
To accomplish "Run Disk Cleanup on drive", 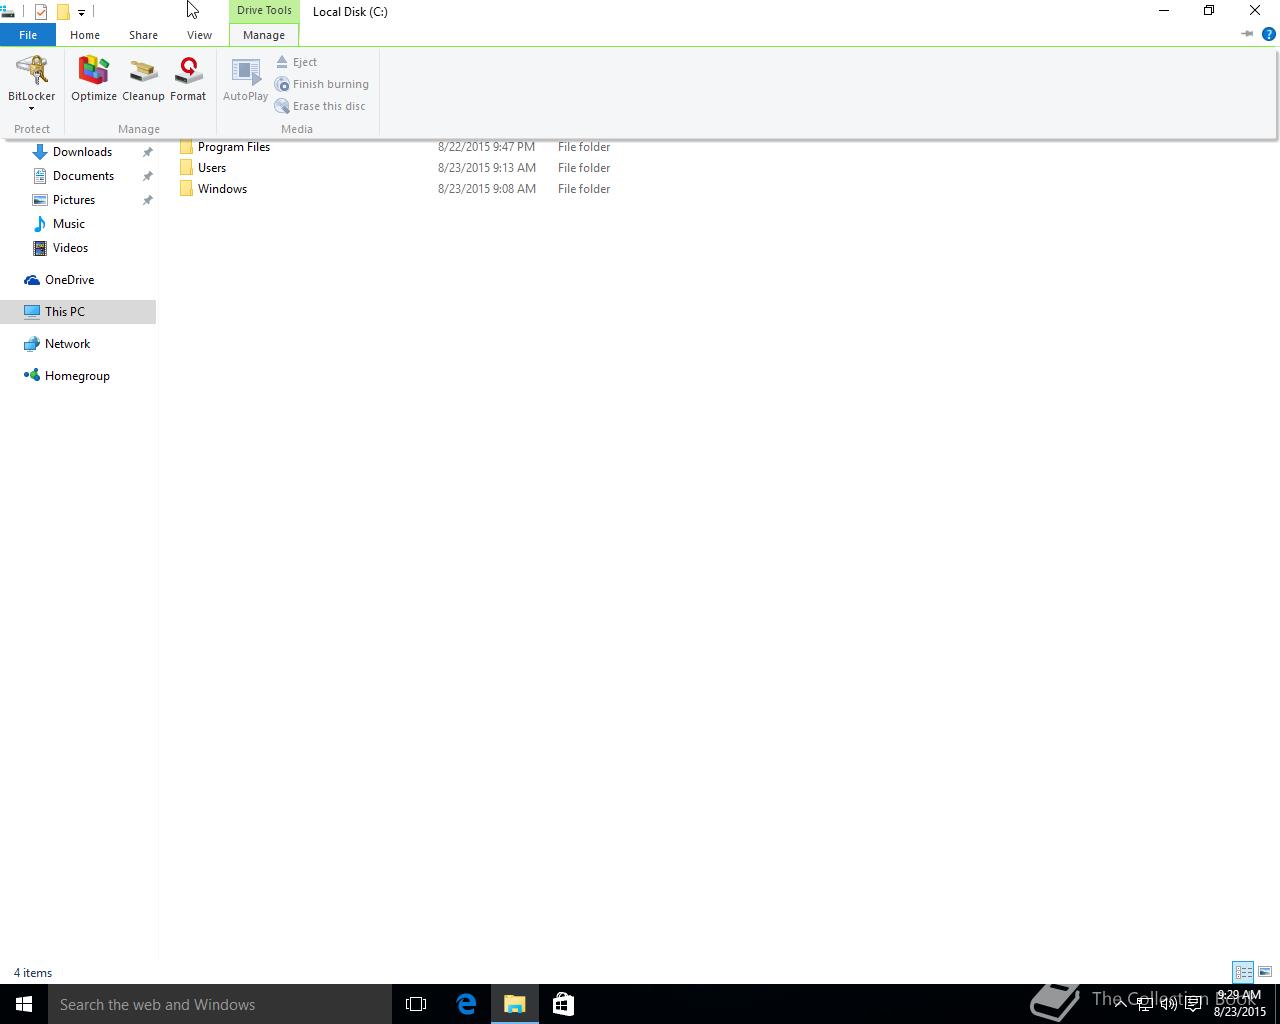I will (x=143, y=79).
